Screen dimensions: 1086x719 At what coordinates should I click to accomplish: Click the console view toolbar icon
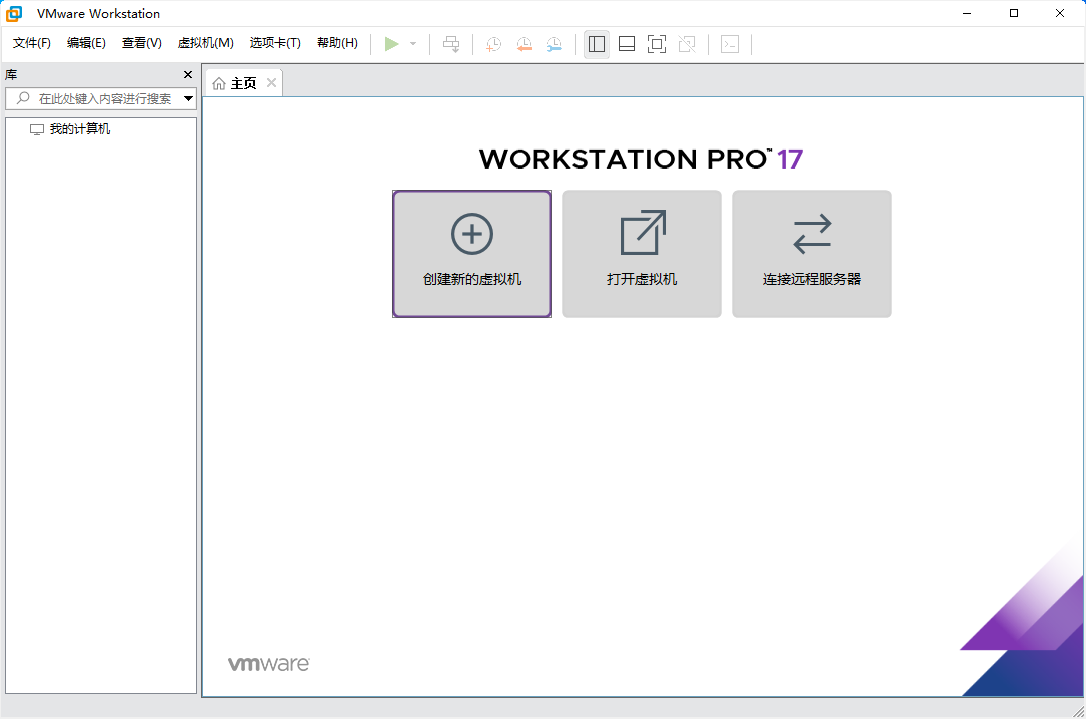[x=730, y=44]
